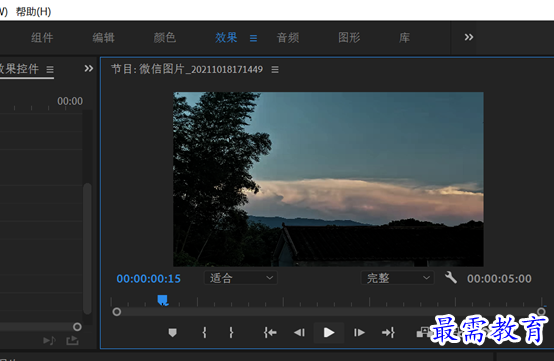Click the 00:00:00:15 playhead timecode
This screenshot has width=554, height=361.
click(148, 279)
